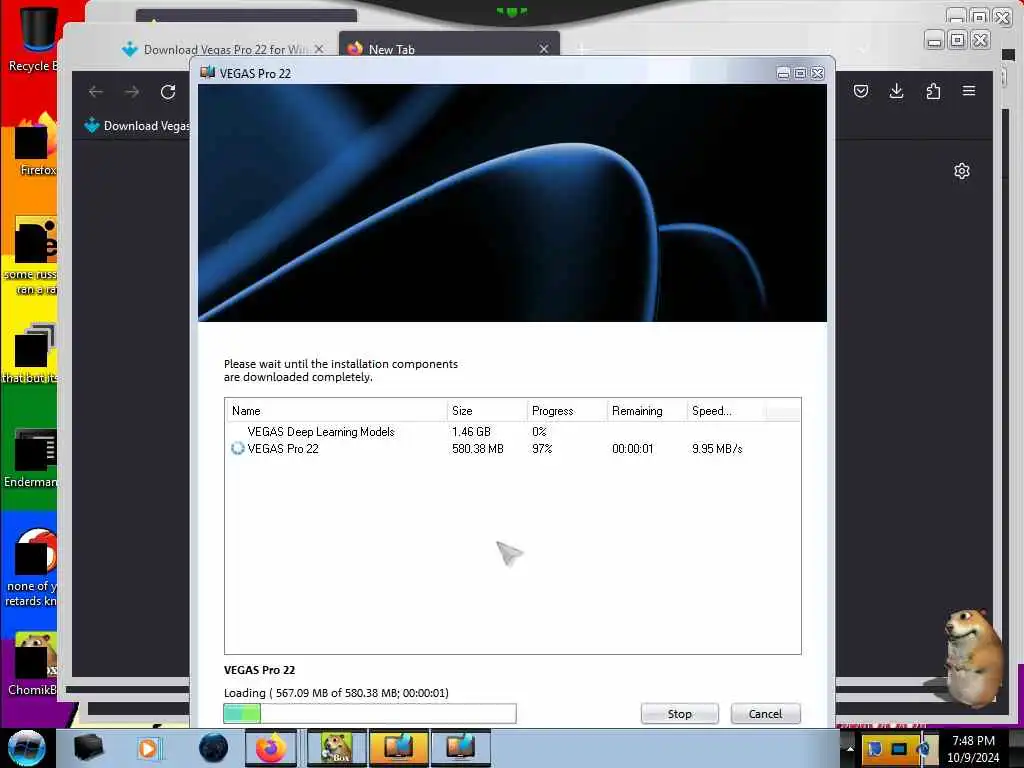Screen dimensions: 1024x768
Task: Click the loading progress bar
Action: pos(370,714)
